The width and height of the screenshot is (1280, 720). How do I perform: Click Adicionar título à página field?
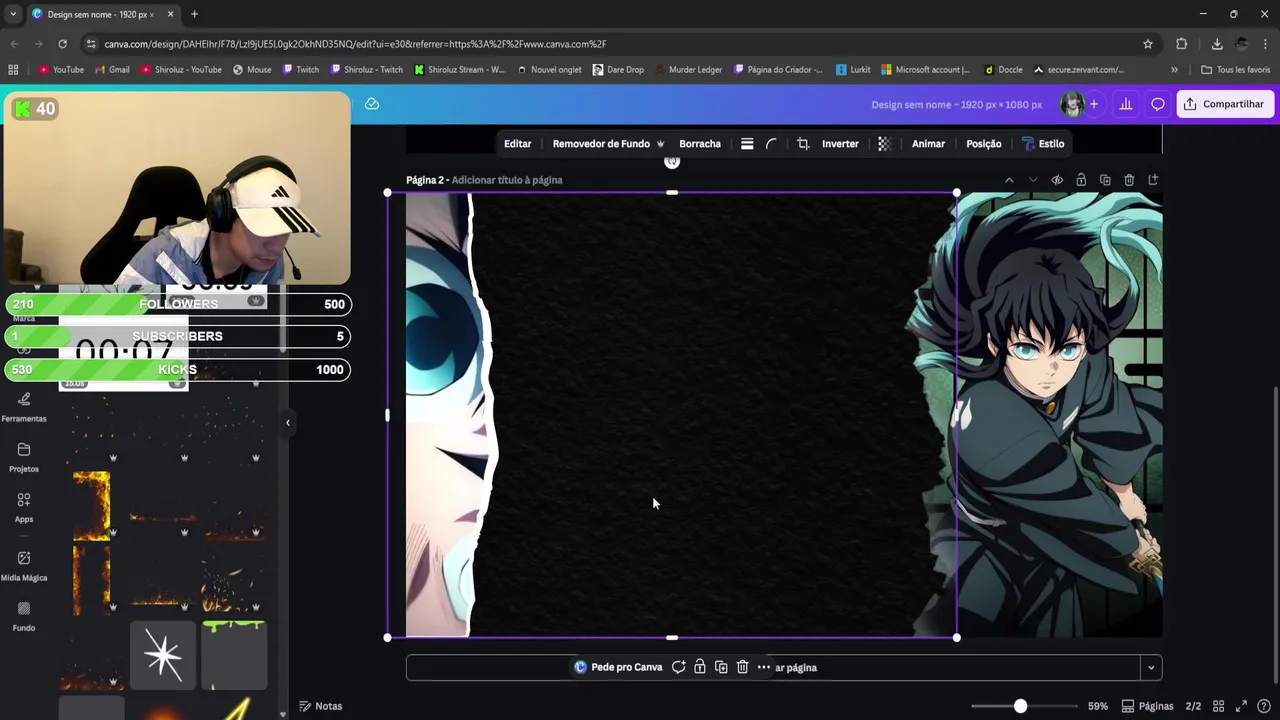pos(507,180)
